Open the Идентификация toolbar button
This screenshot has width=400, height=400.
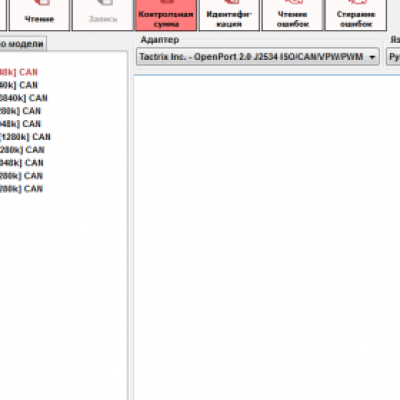pos(229,15)
